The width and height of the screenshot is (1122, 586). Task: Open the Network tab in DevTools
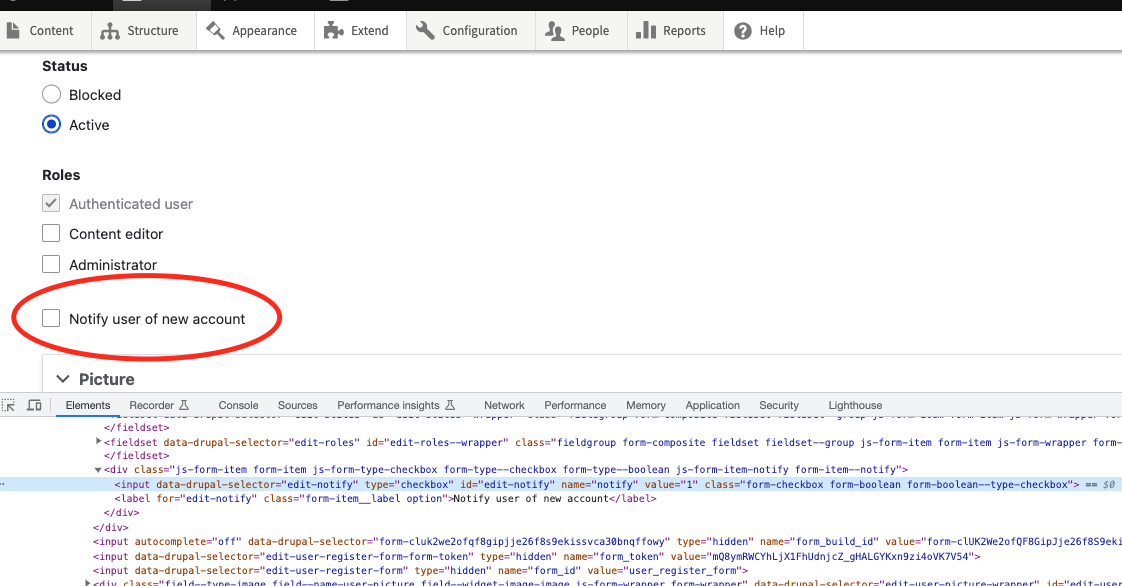tap(503, 405)
